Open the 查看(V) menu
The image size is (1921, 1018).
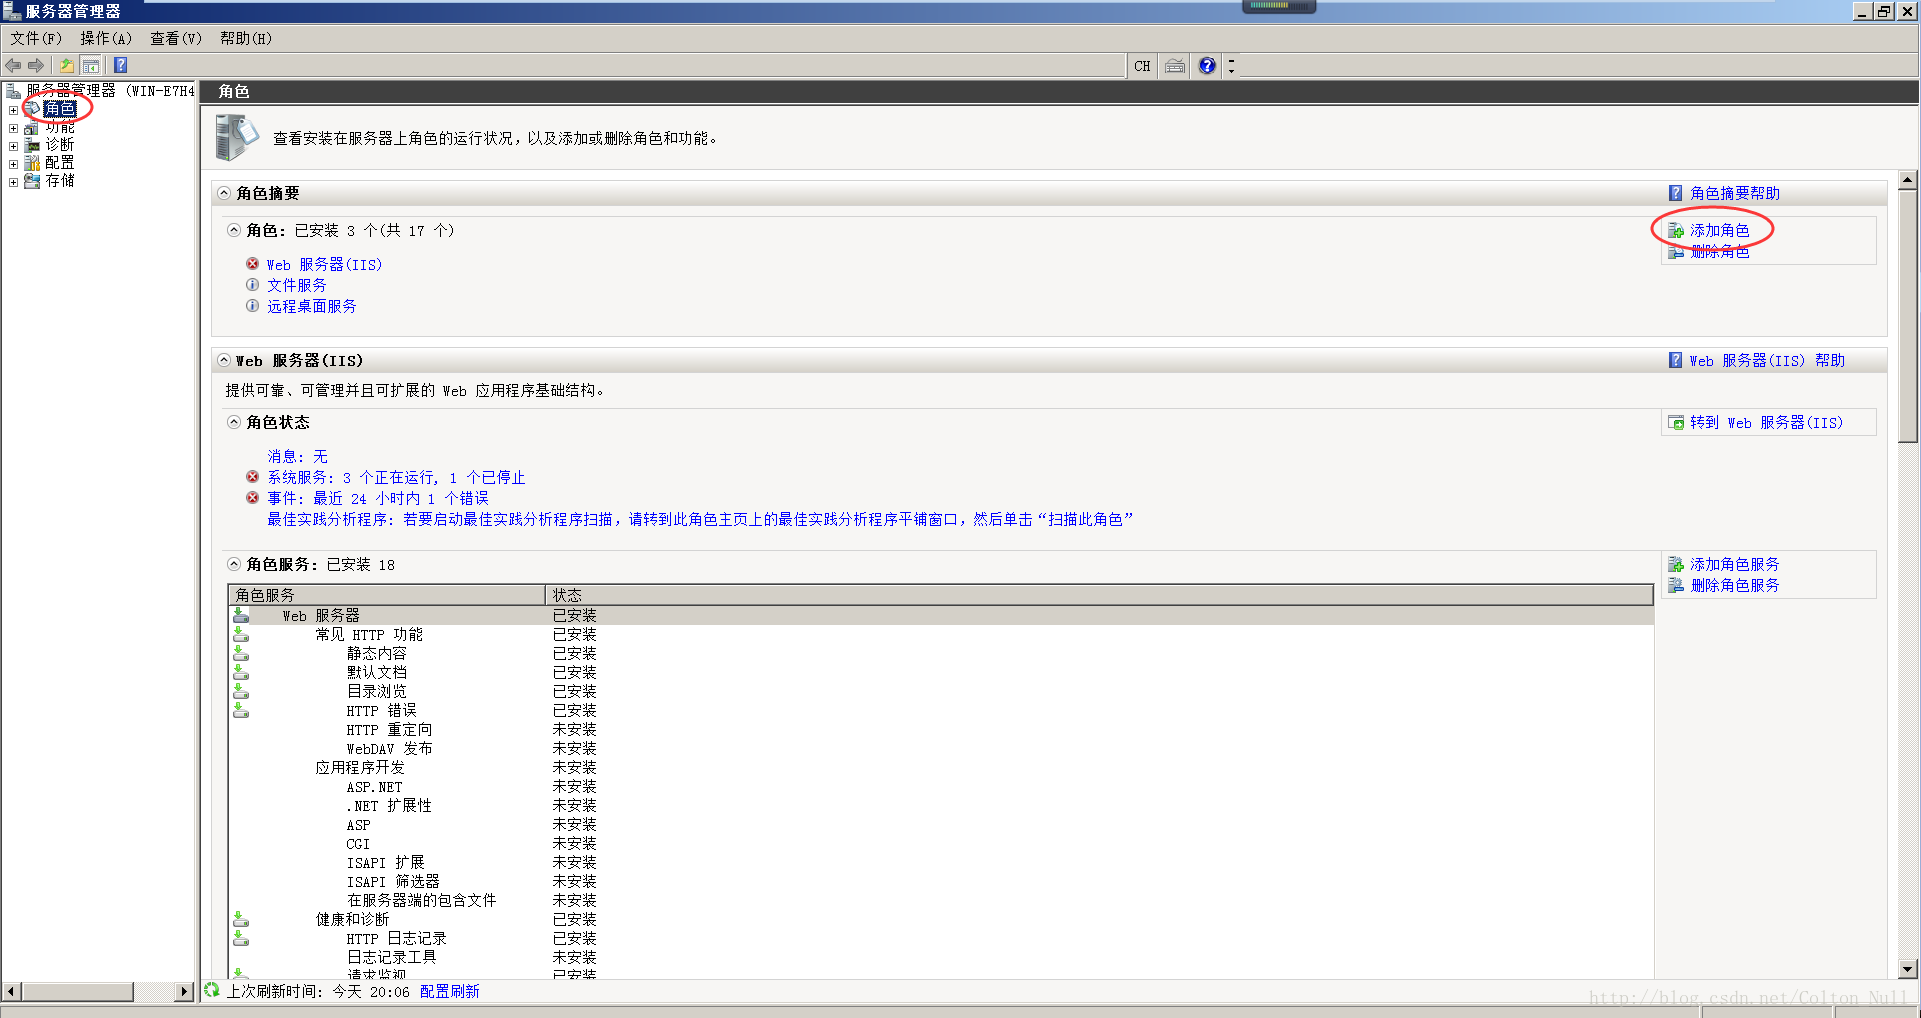point(176,38)
